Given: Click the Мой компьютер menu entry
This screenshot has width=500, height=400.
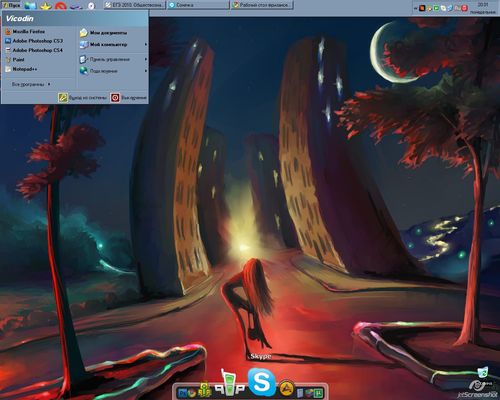Looking at the screenshot, I should click(113, 44).
